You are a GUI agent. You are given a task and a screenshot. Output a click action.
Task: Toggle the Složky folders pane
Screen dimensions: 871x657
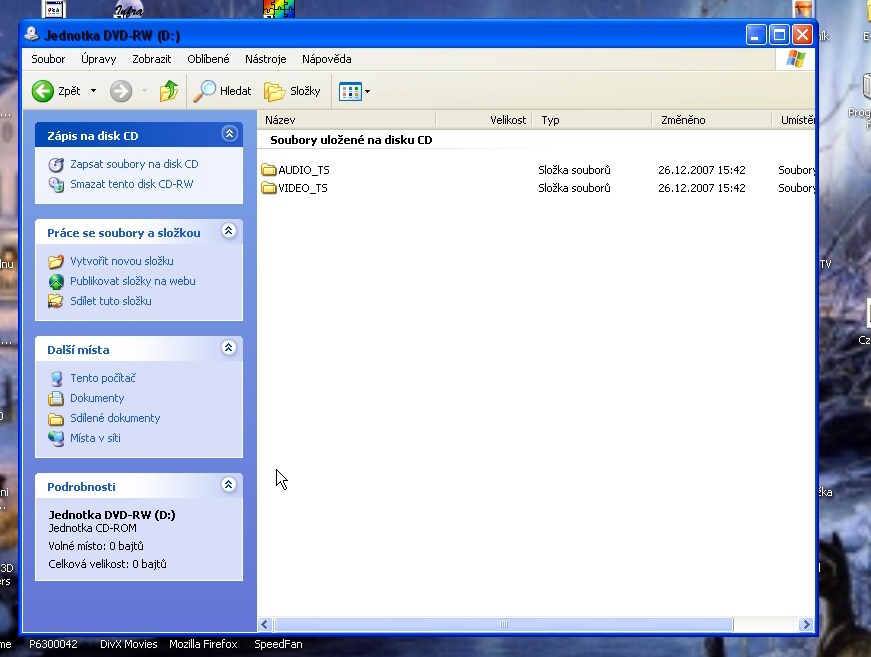coord(292,91)
